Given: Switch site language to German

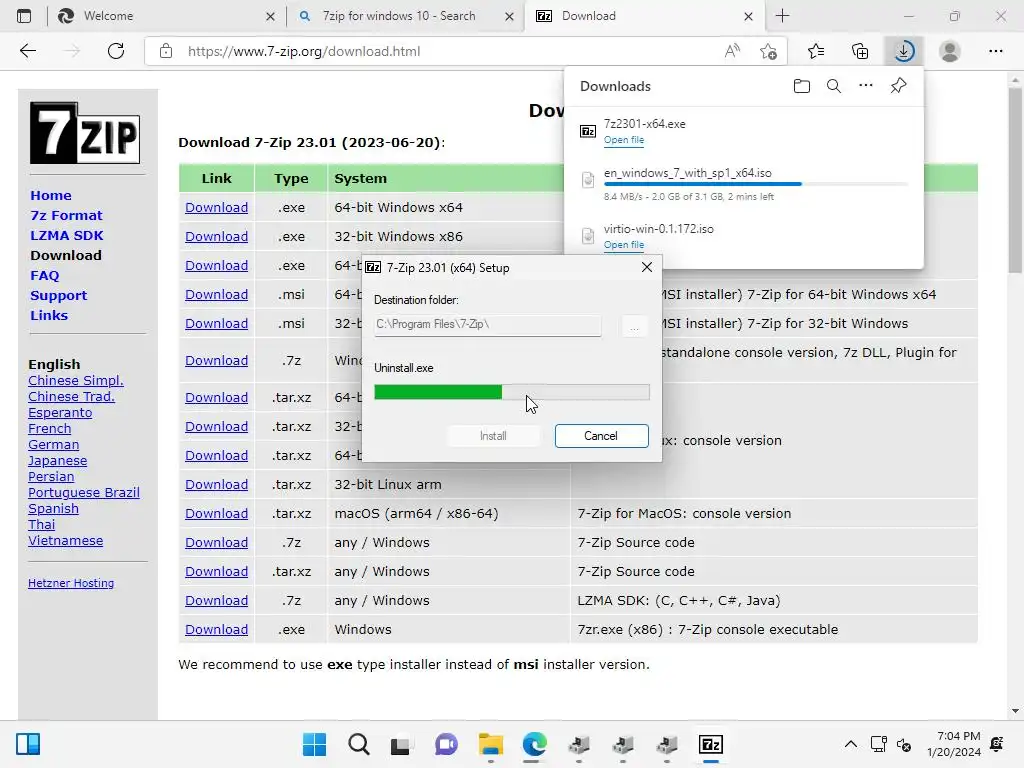Looking at the screenshot, I should click(54, 445).
